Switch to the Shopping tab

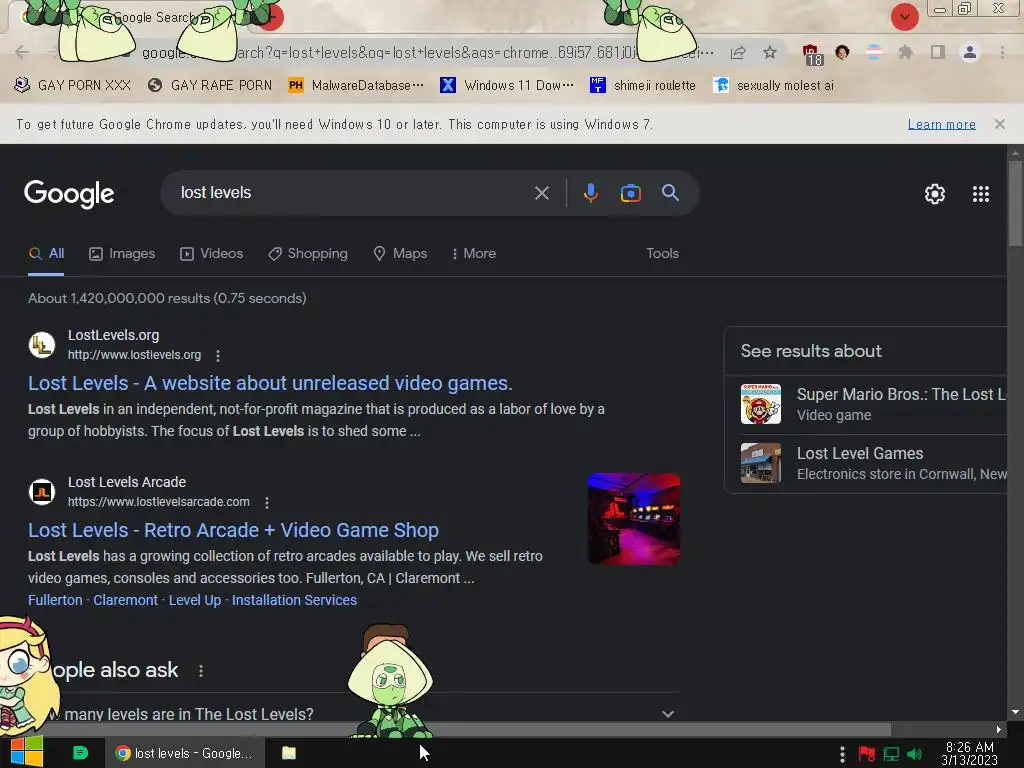(x=308, y=253)
